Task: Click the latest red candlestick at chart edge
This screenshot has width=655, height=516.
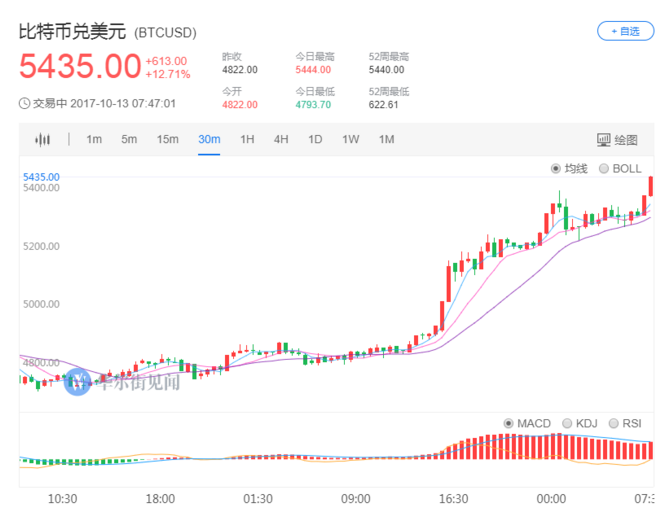Action: coord(651,186)
